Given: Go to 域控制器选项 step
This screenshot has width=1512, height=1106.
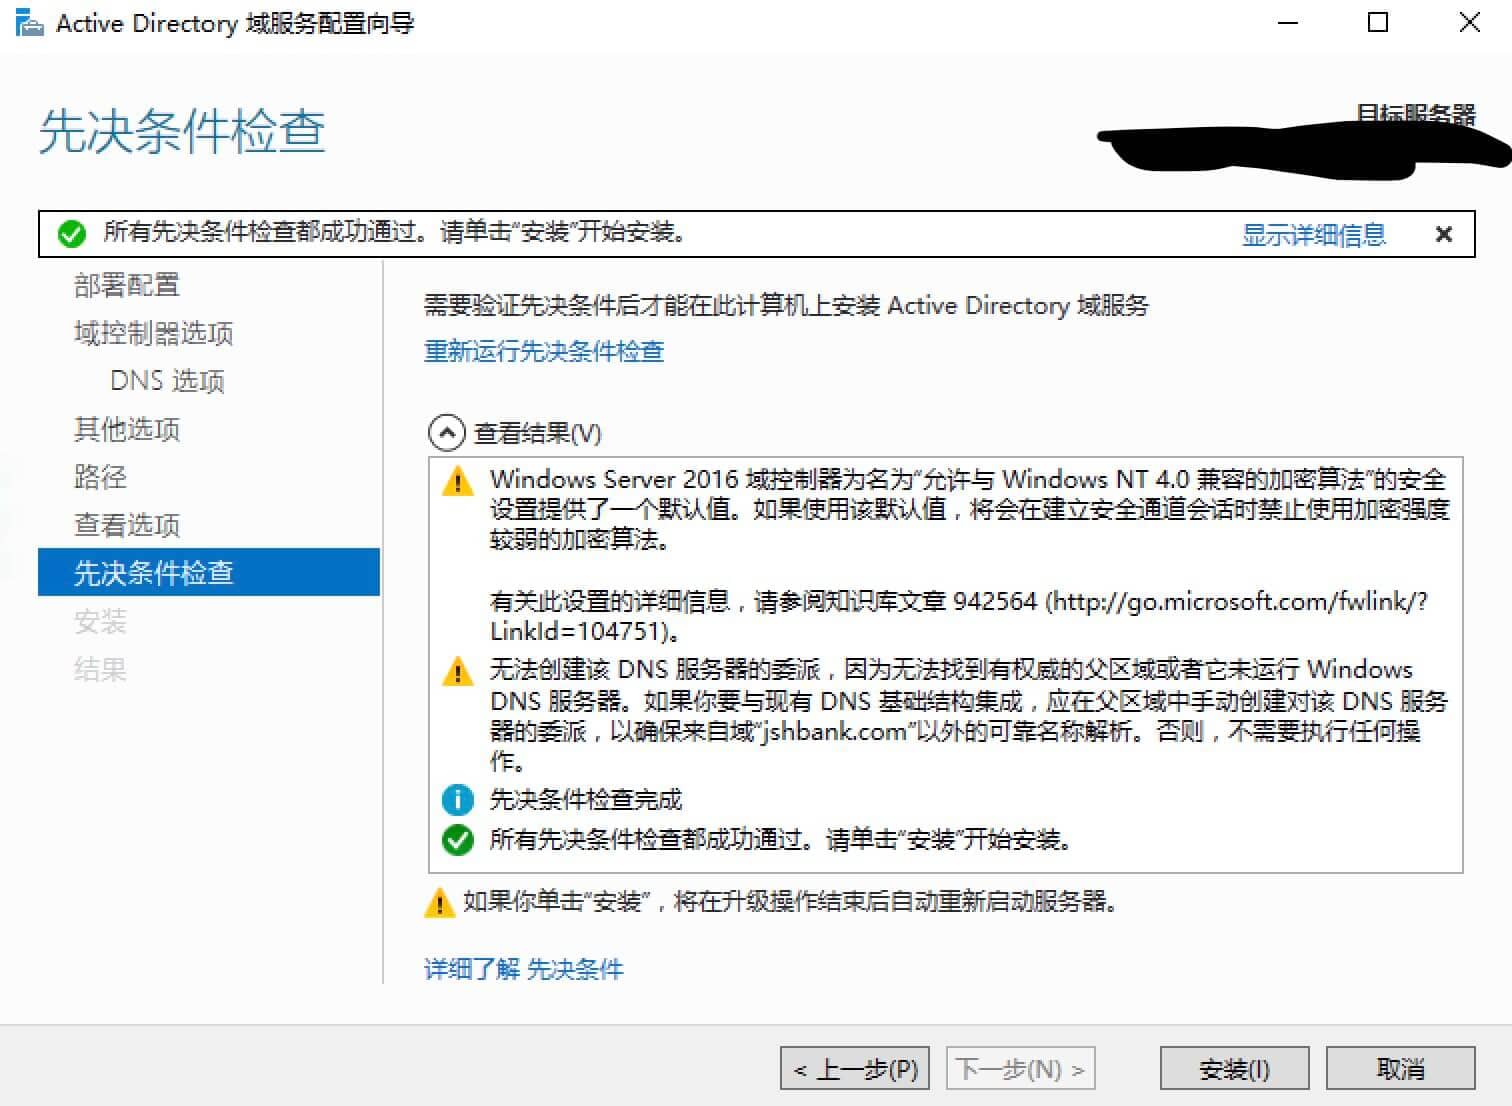Looking at the screenshot, I should pos(153,333).
